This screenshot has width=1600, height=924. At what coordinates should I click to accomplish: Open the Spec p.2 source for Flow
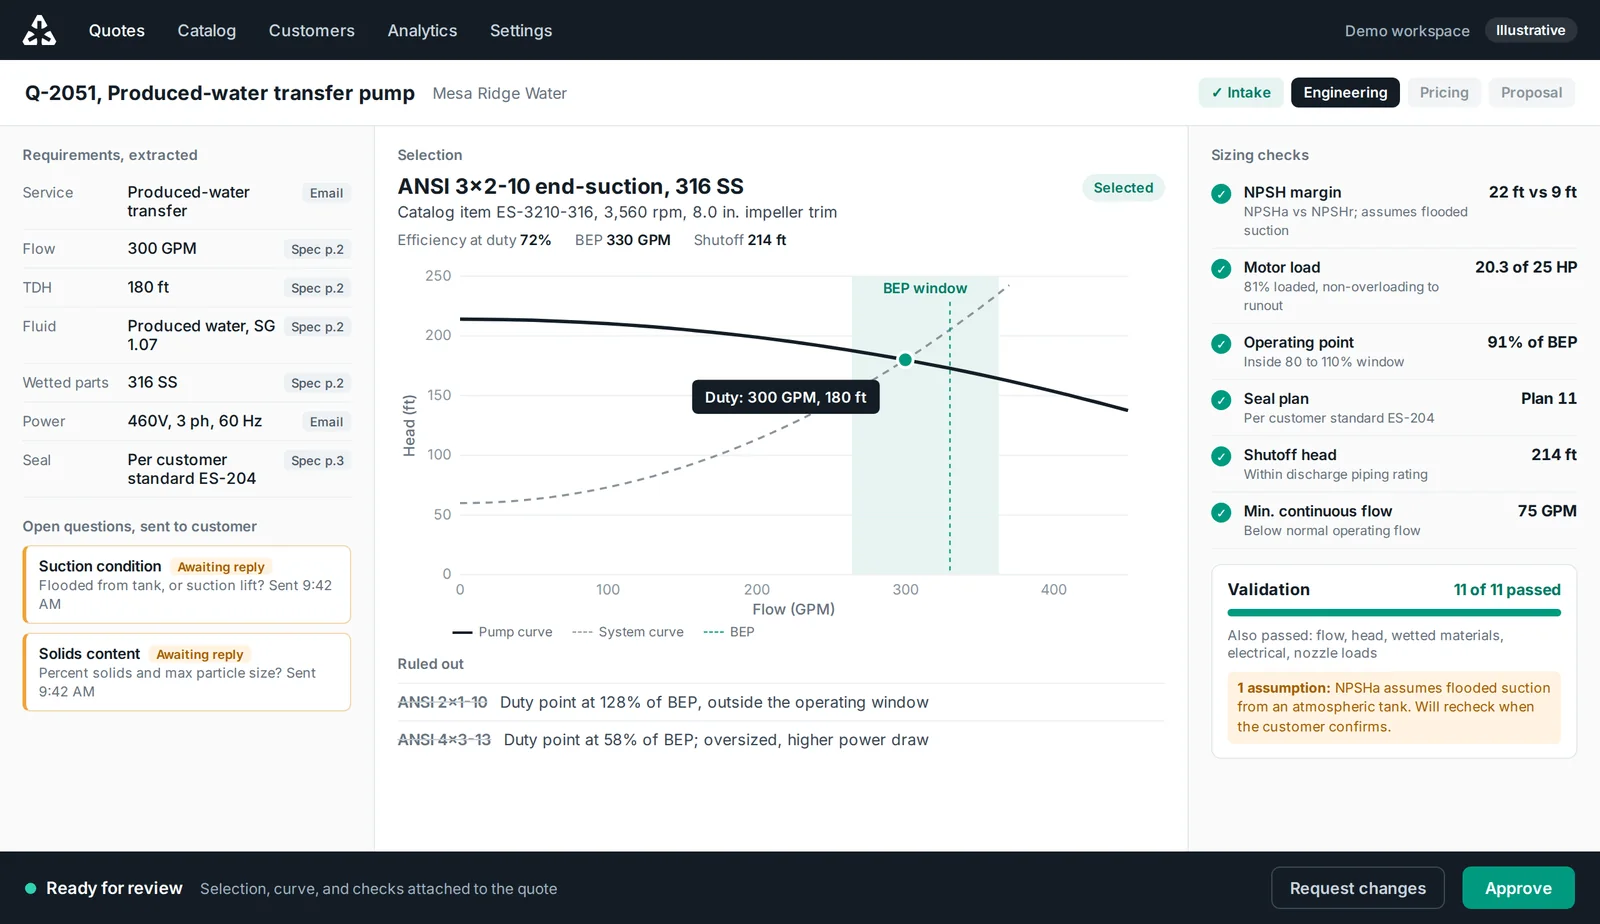(317, 249)
